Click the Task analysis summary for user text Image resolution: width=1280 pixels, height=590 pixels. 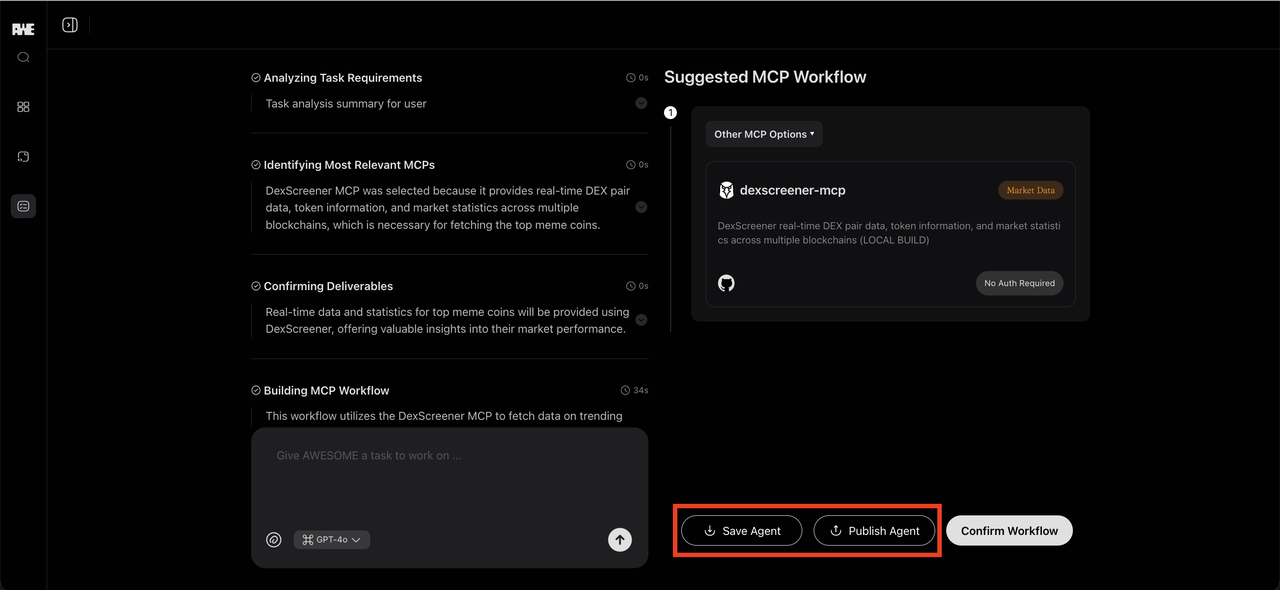click(x=346, y=103)
